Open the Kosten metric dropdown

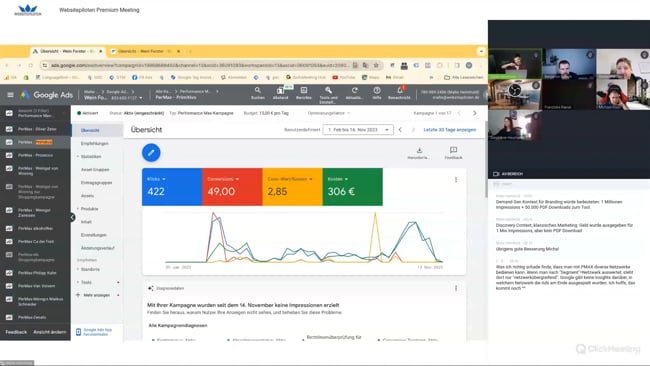(338, 179)
